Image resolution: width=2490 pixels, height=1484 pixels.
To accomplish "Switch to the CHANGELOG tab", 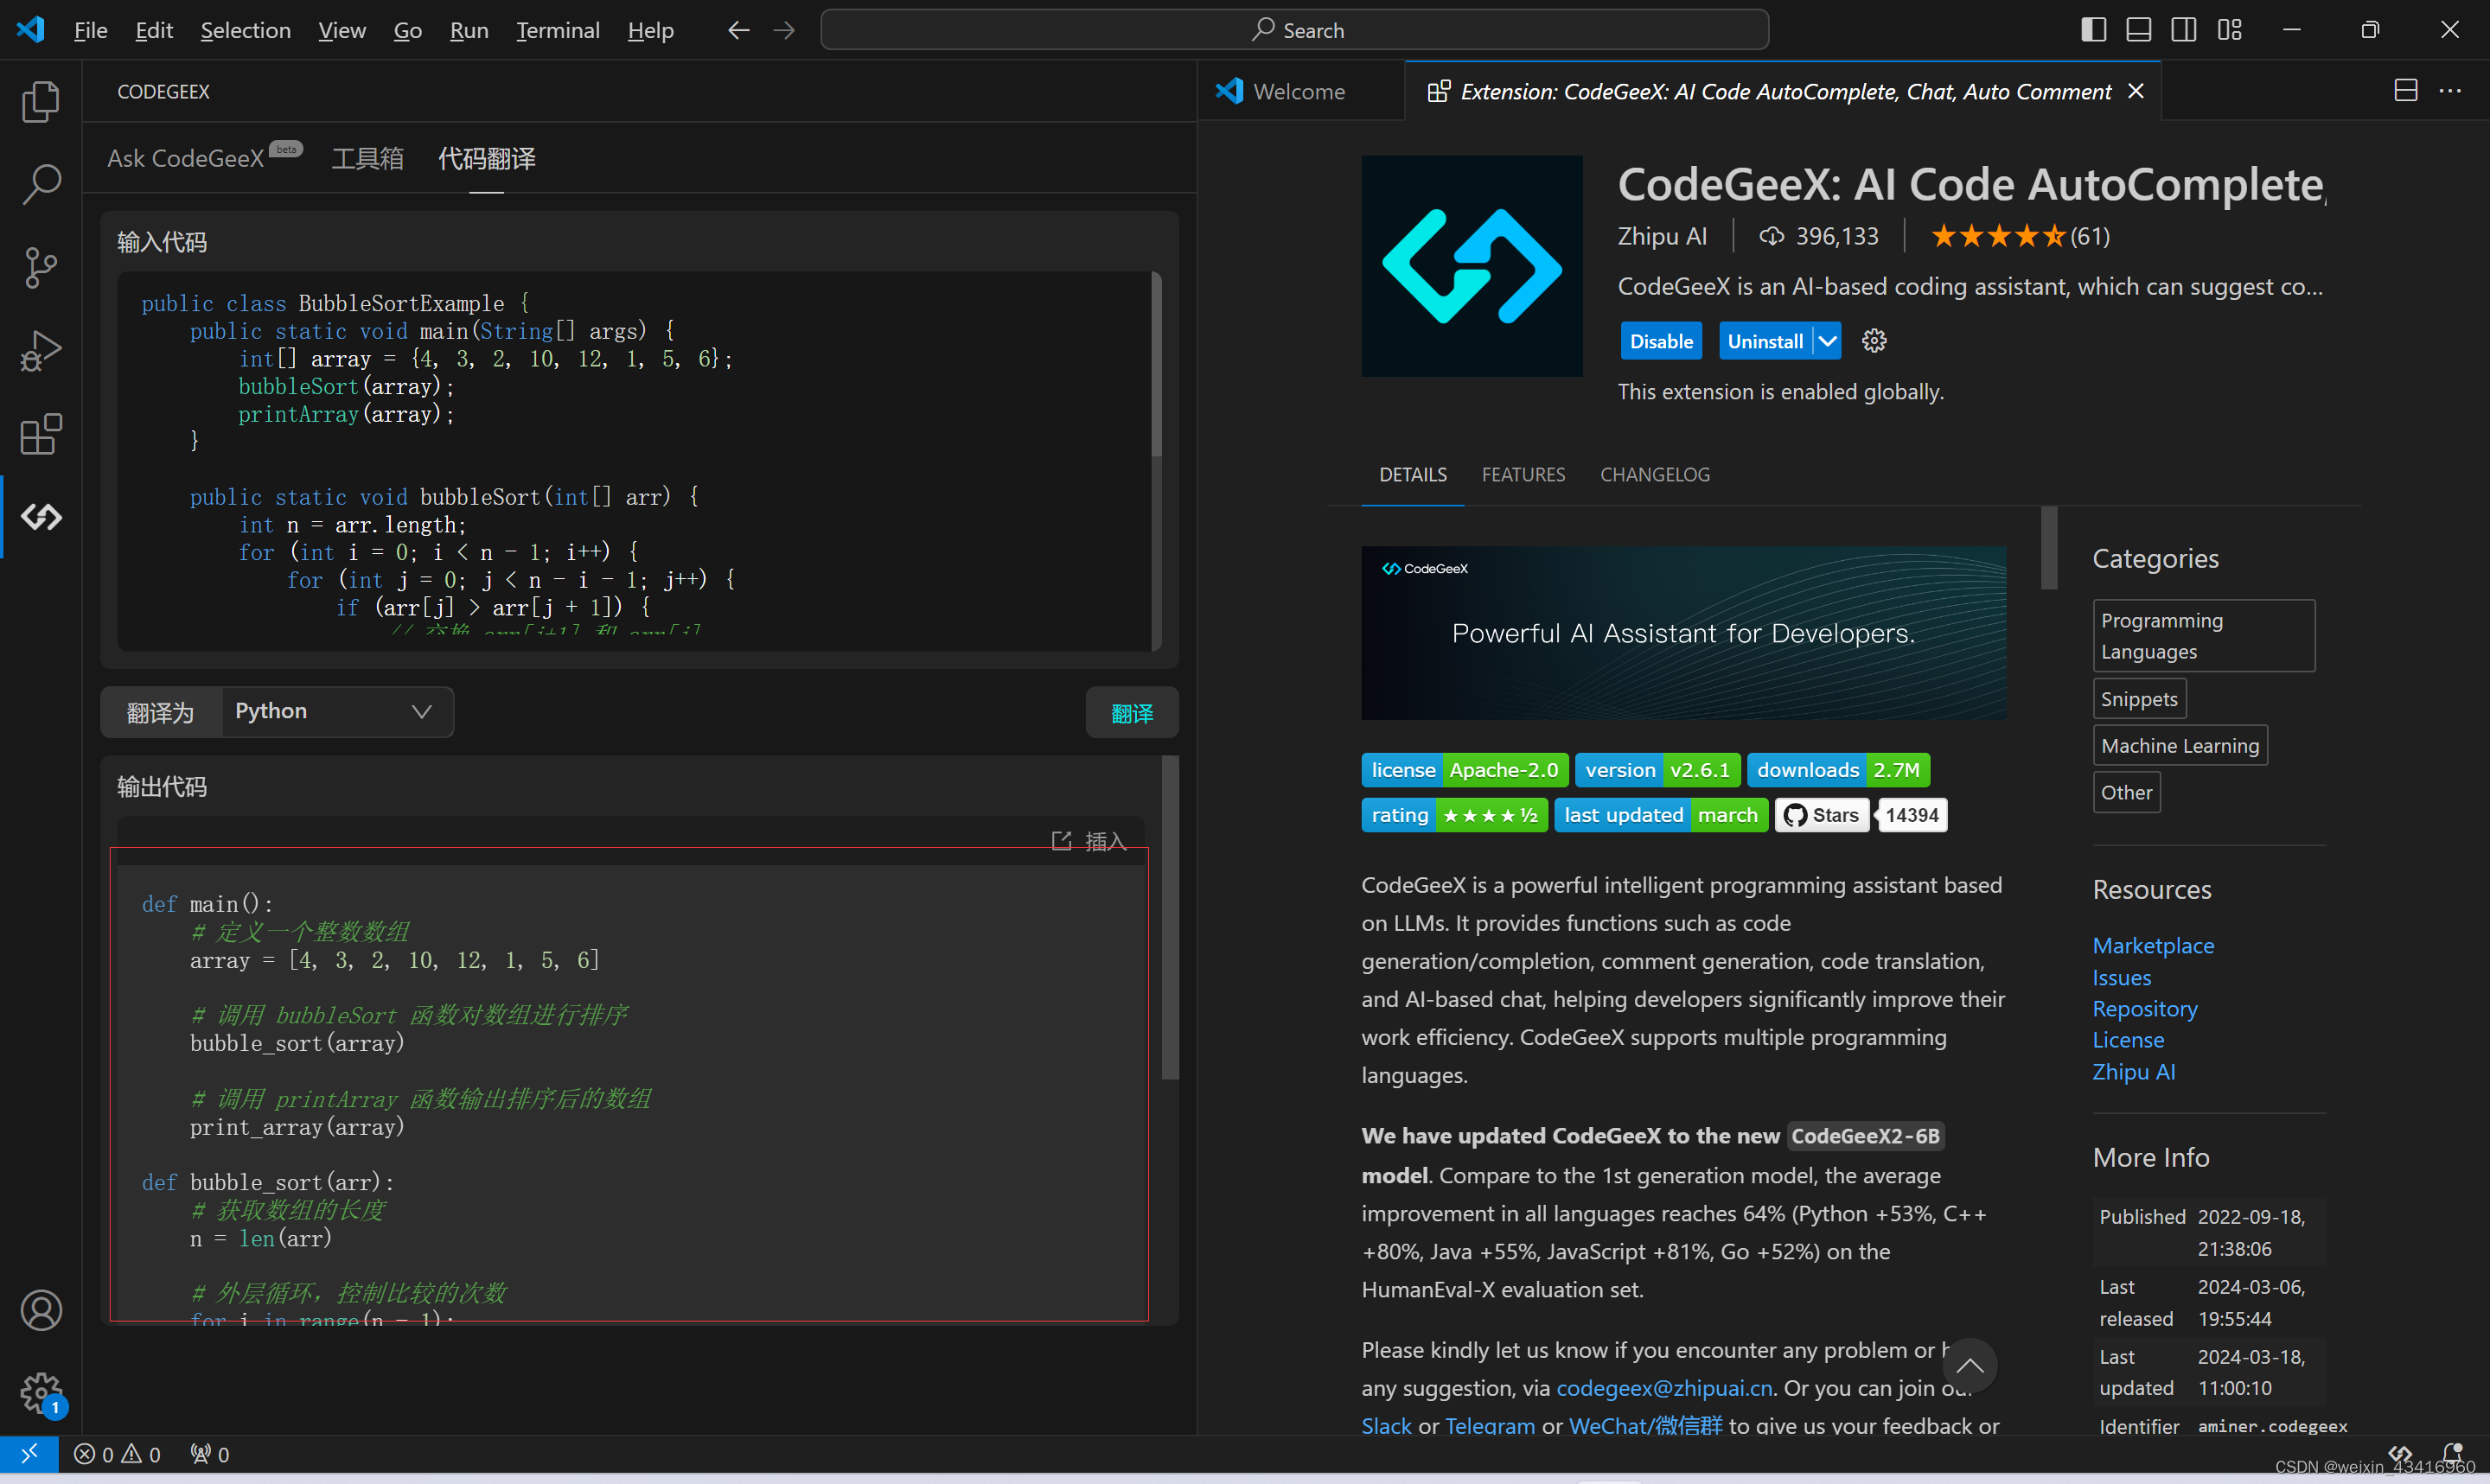I will click(1655, 475).
